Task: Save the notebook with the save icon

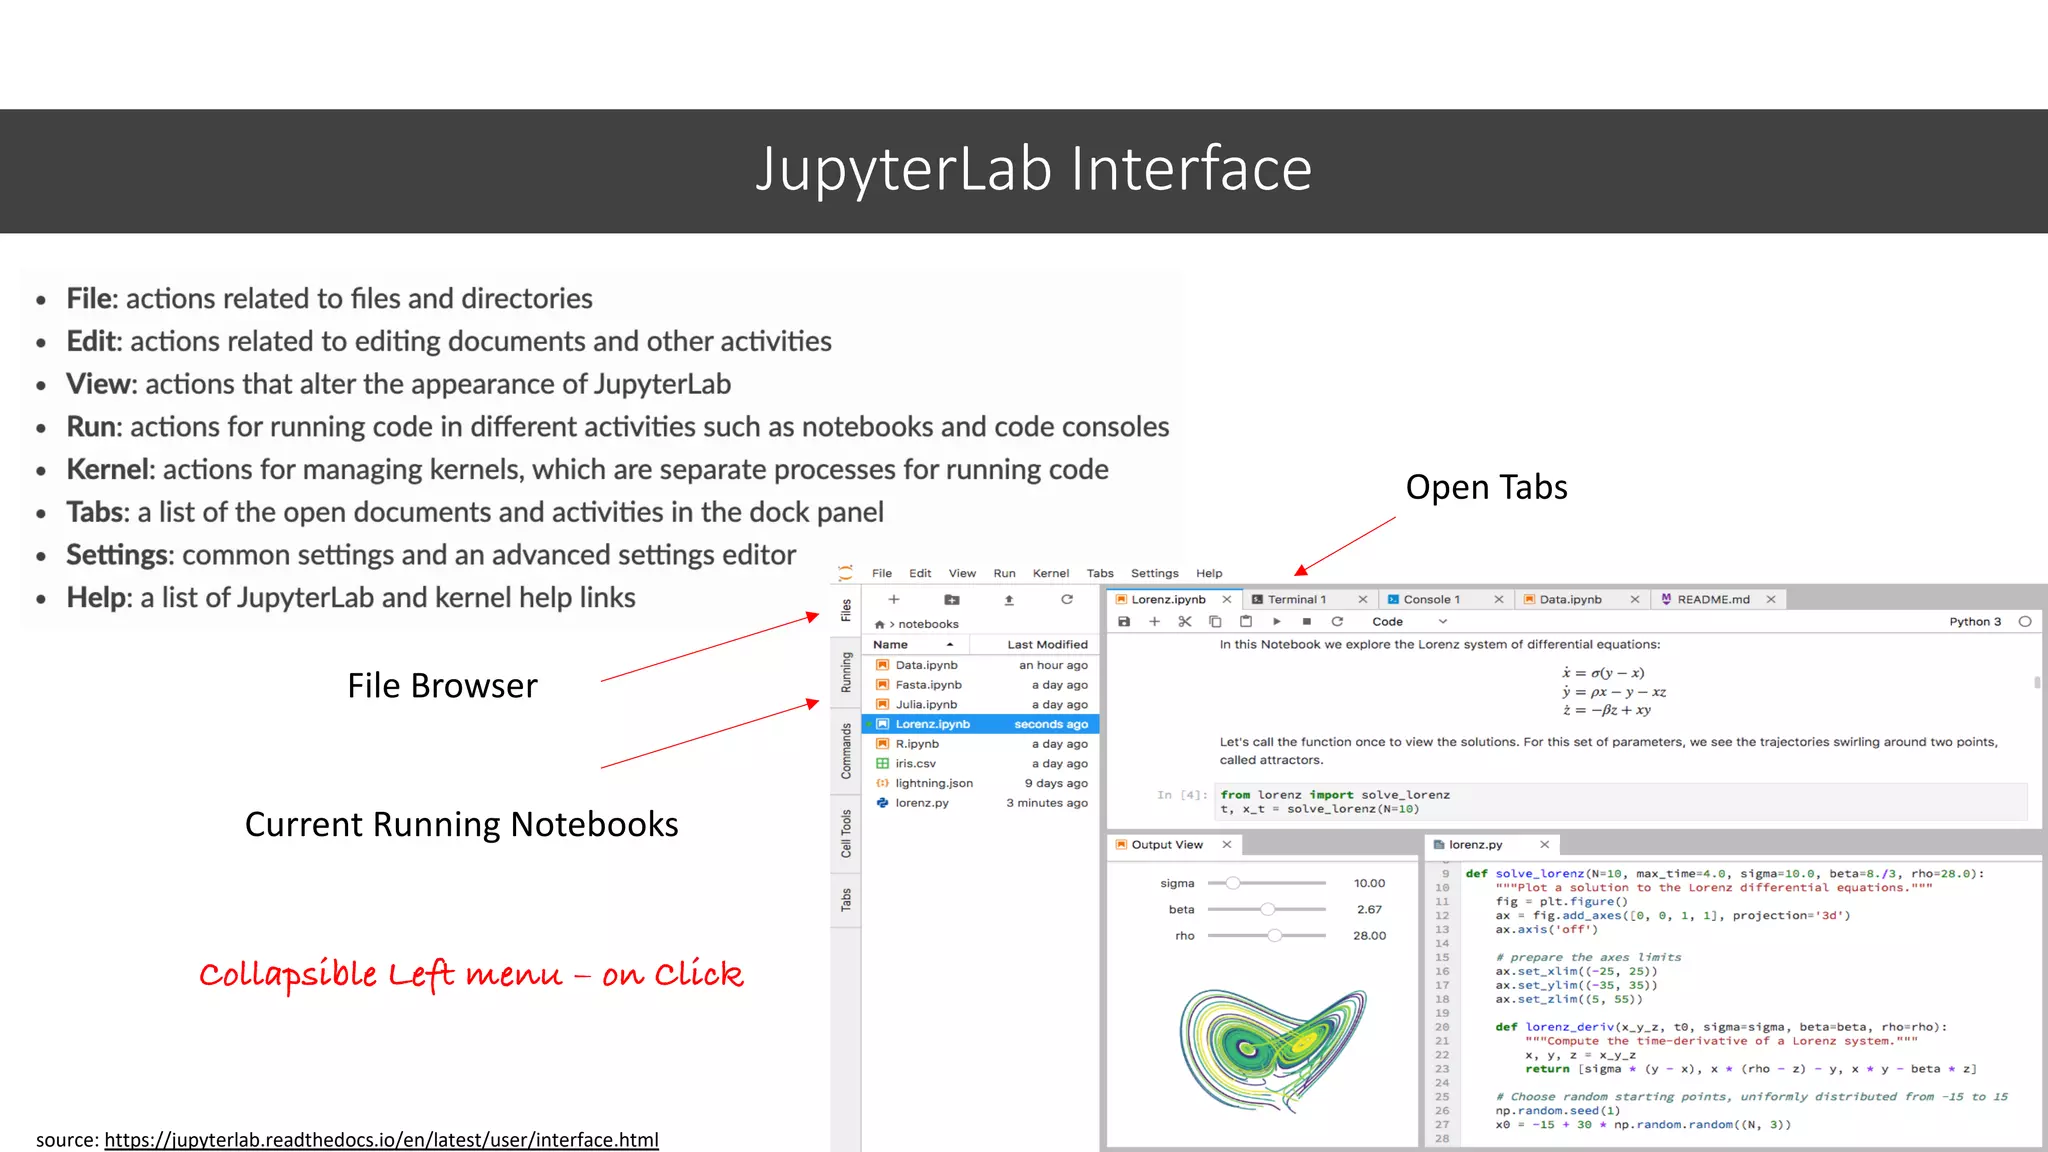Action: click(1124, 621)
